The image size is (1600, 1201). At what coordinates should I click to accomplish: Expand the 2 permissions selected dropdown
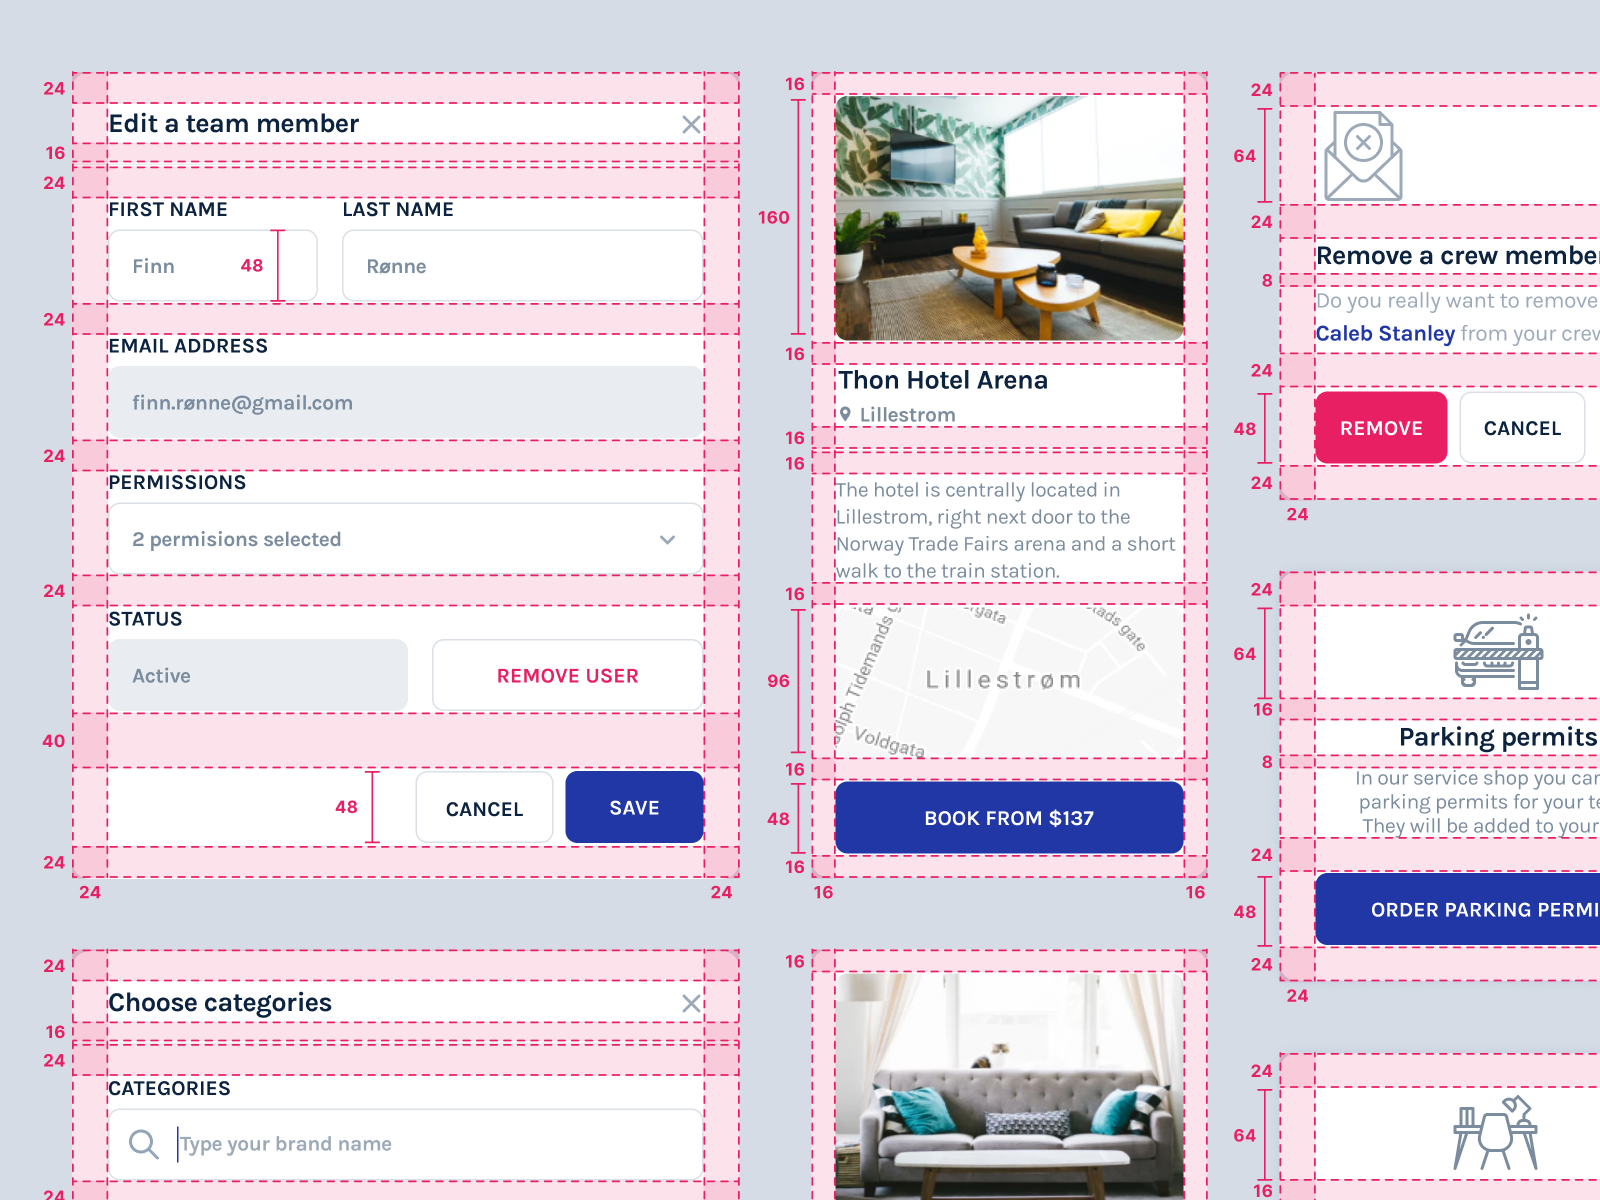[x=404, y=539]
